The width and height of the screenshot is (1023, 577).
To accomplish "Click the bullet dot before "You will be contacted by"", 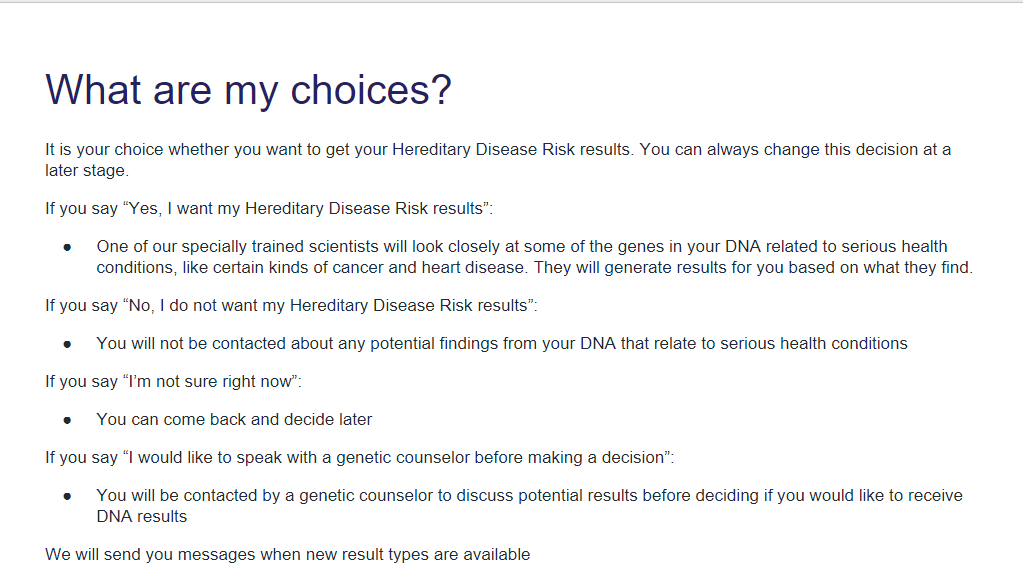I will pyautogui.click(x=68, y=496).
